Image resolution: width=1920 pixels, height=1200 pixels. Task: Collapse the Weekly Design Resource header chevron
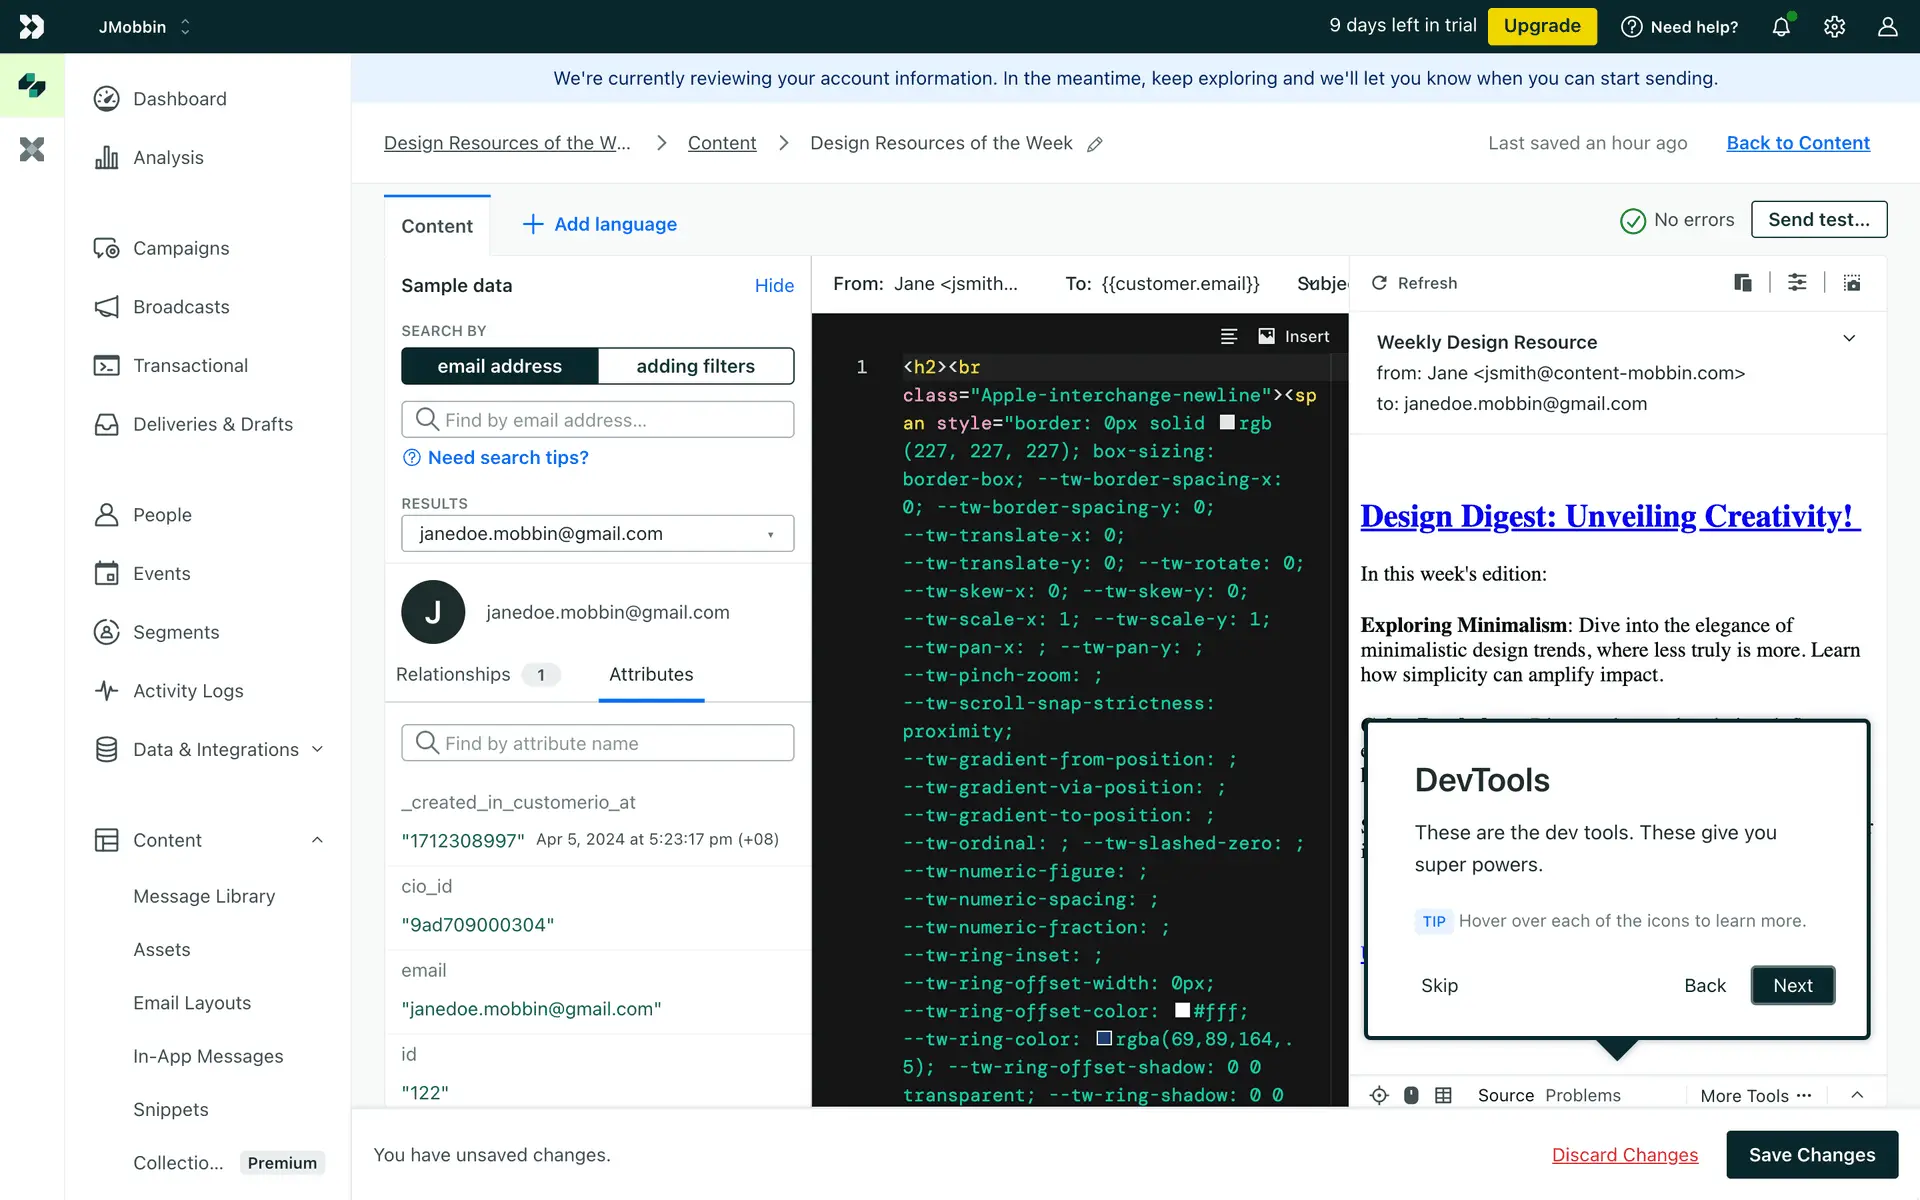1849,338
